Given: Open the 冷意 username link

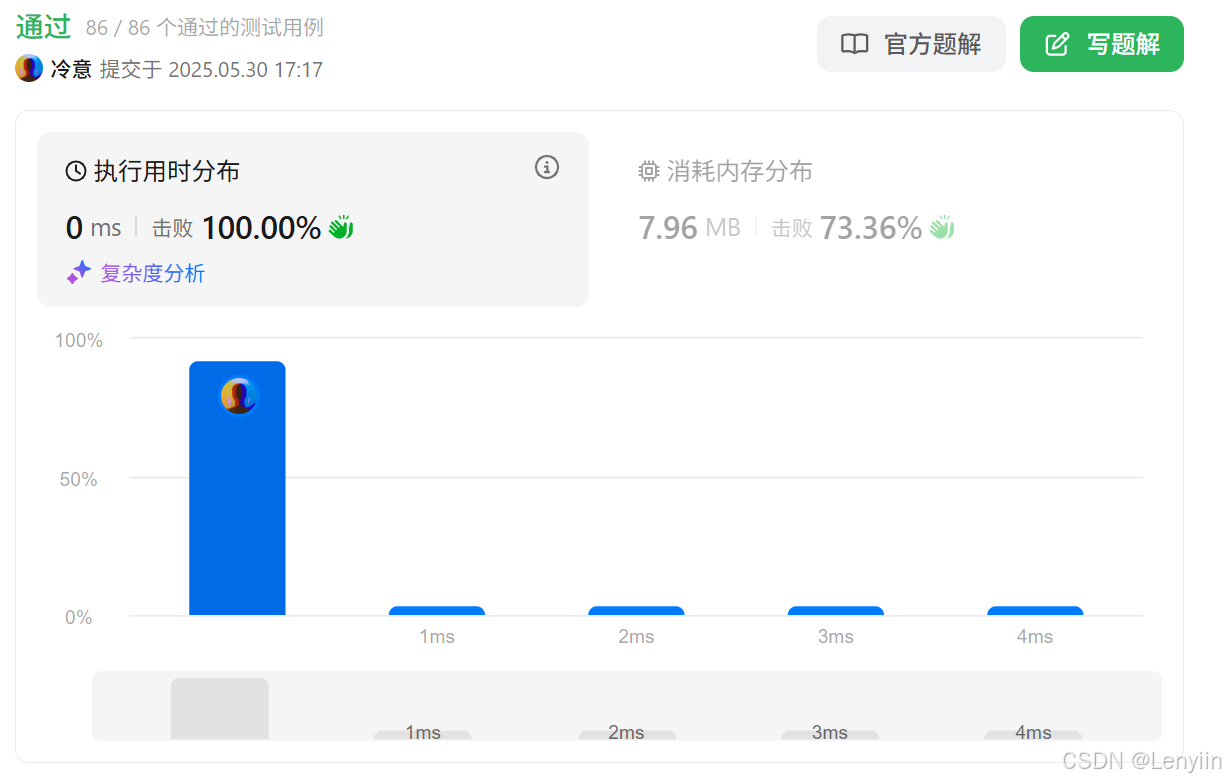Looking at the screenshot, I should click(71, 69).
